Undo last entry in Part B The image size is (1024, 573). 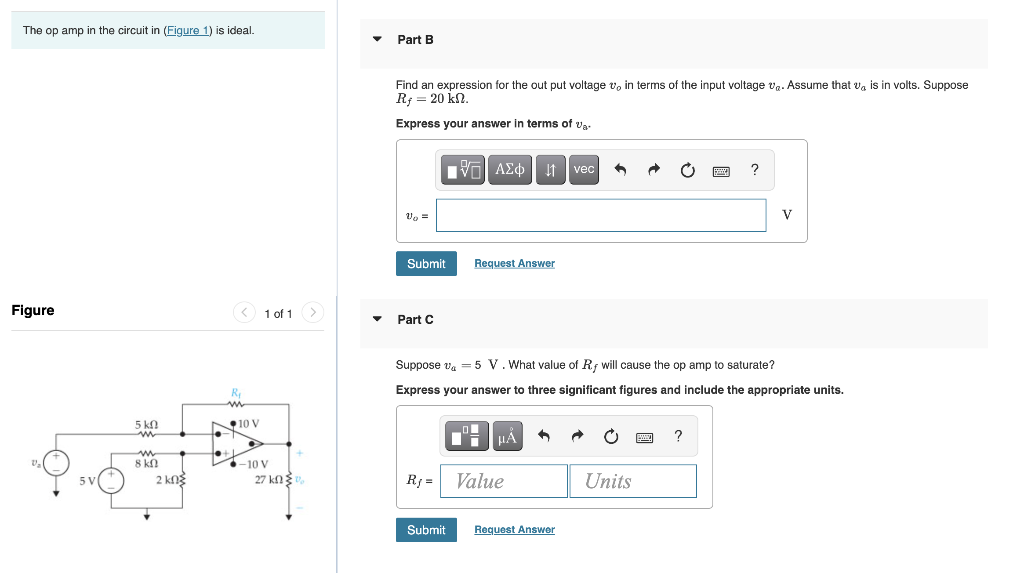[620, 170]
